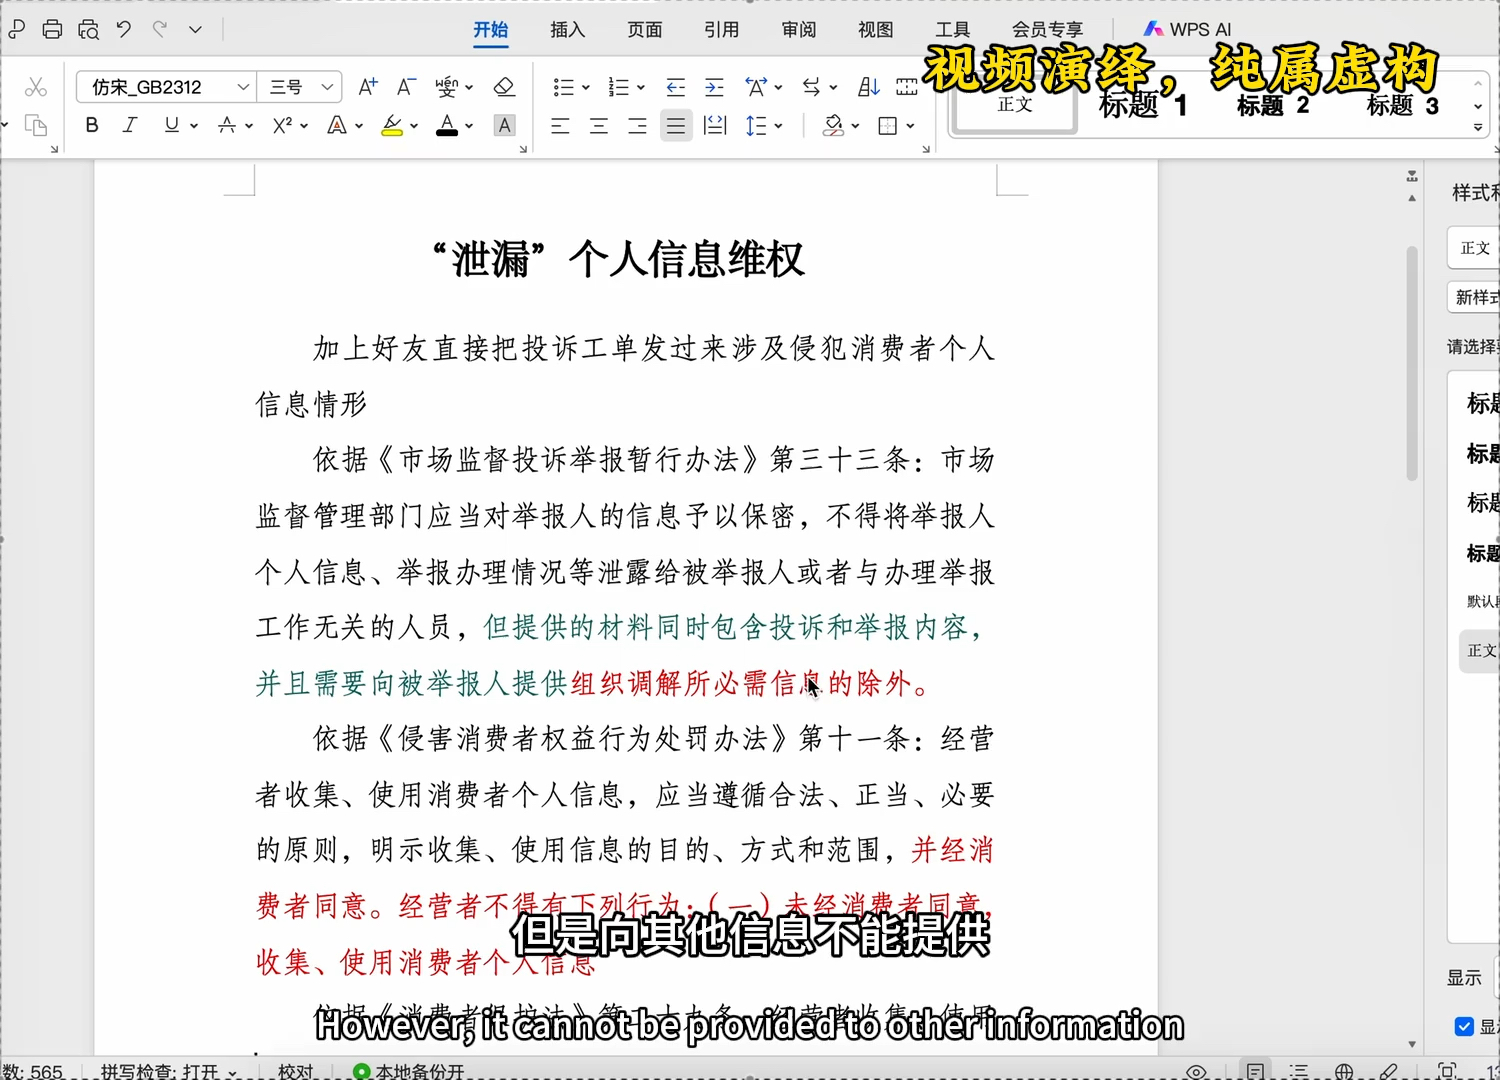Center align text
The height and width of the screenshot is (1080, 1500).
(x=599, y=126)
